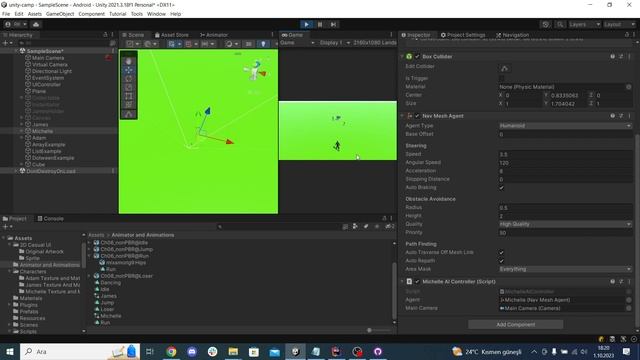Start Play mode with the Play button
The height and width of the screenshot is (360, 640).
click(x=307, y=24)
